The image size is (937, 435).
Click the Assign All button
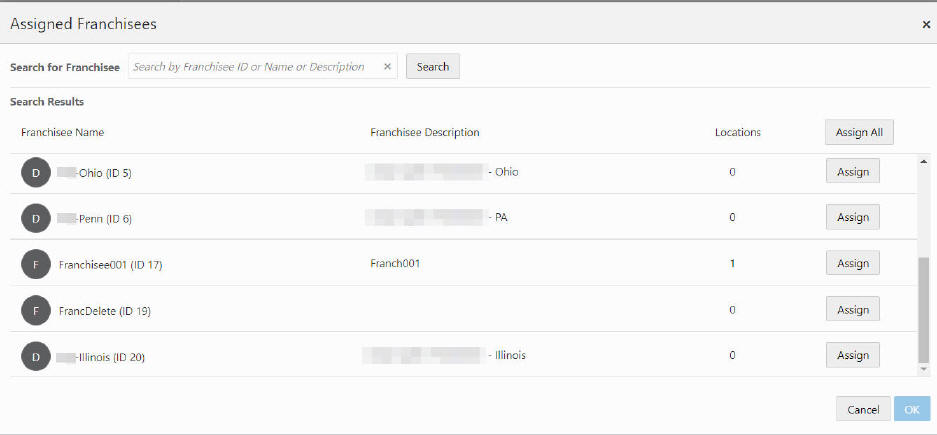[x=859, y=133]
